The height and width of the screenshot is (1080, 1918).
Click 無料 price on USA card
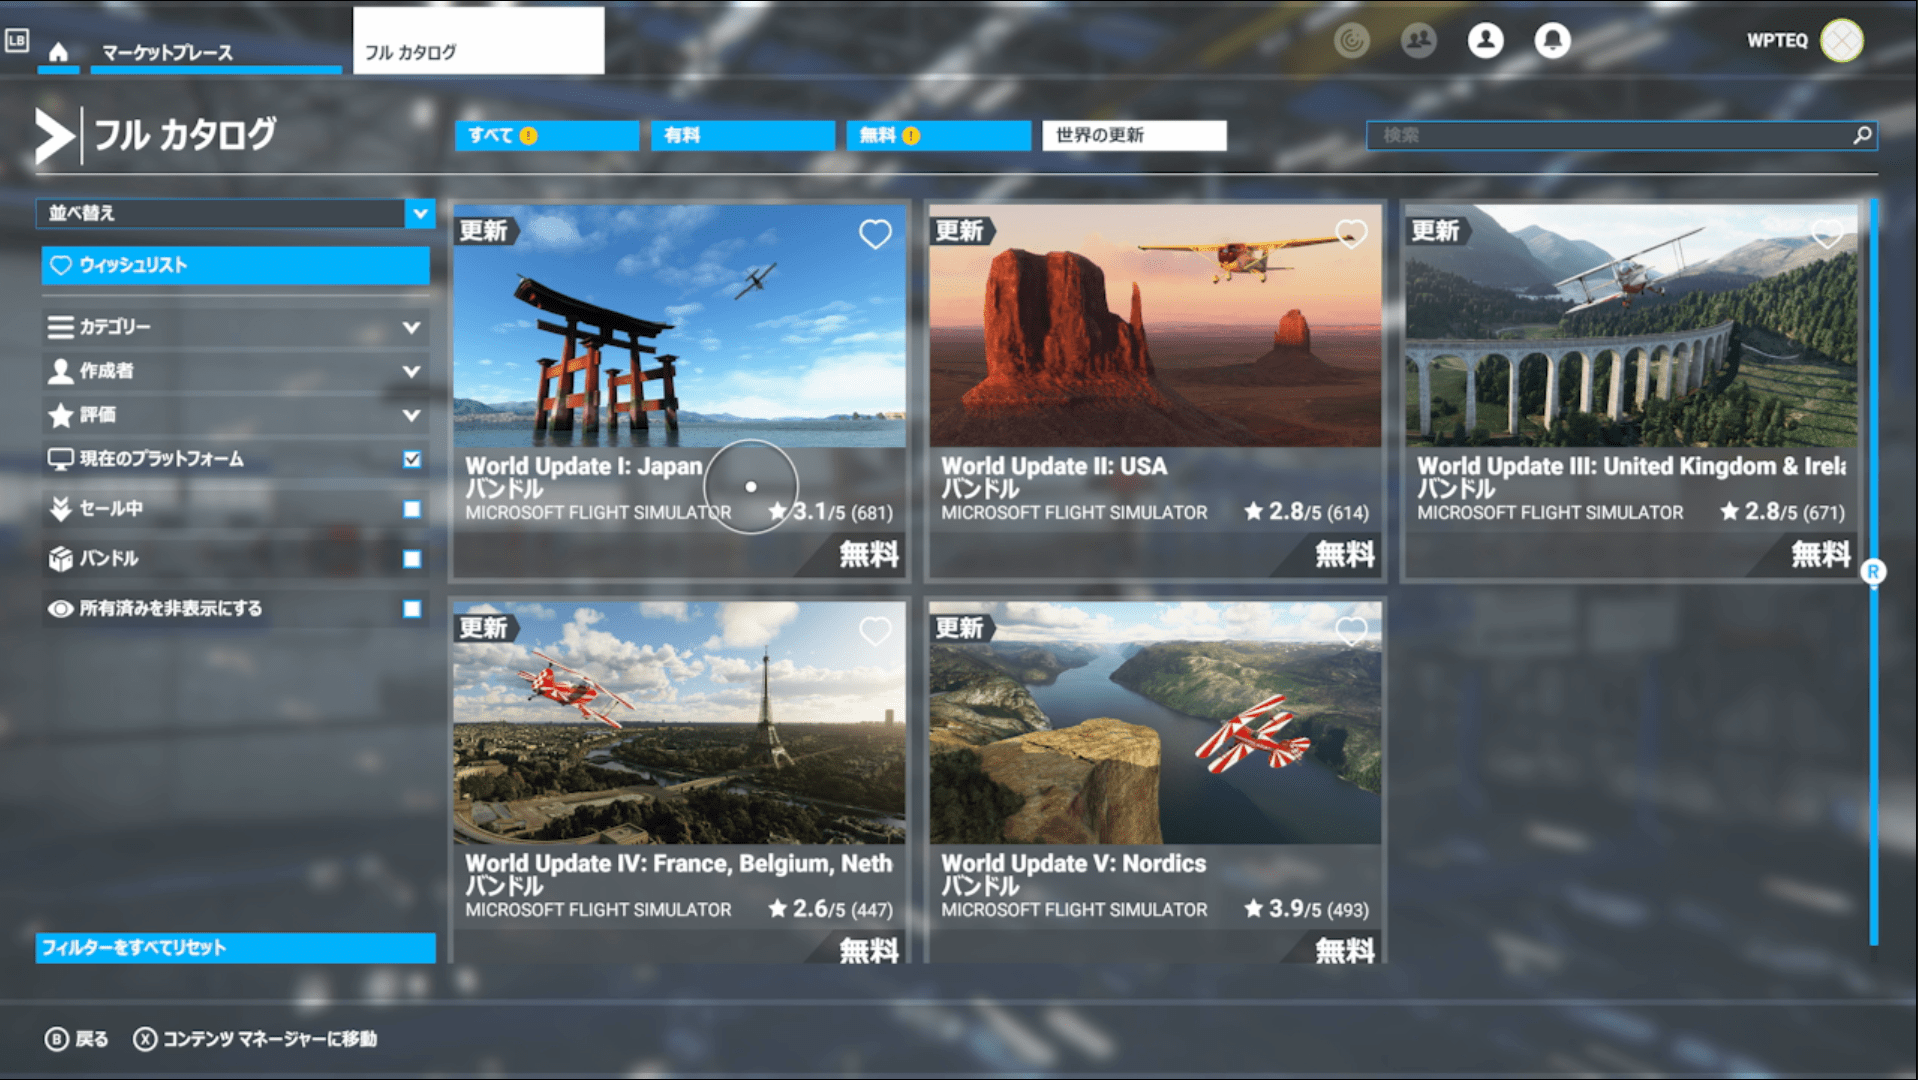pyautogui.click(x=1344, y=554)
